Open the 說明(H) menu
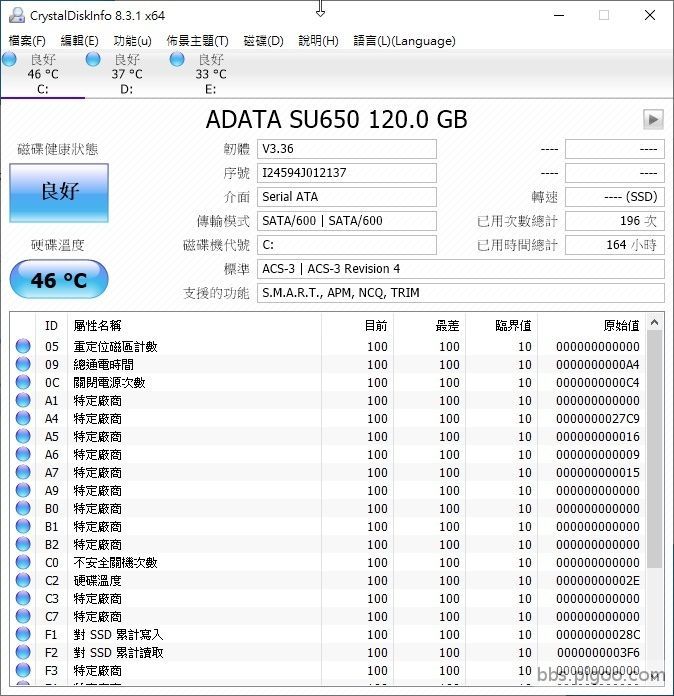This screenshot has height=696, width=674. [318, 41]
